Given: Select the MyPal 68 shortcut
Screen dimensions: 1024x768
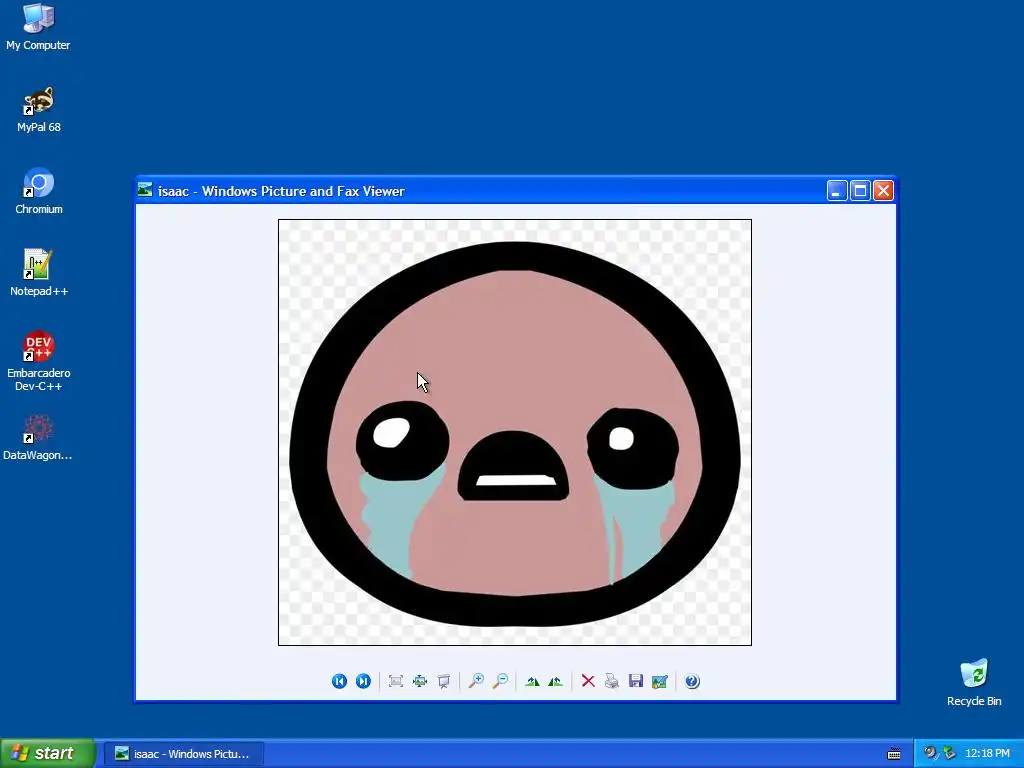Looking at the screenshot, I should point(39,110).
